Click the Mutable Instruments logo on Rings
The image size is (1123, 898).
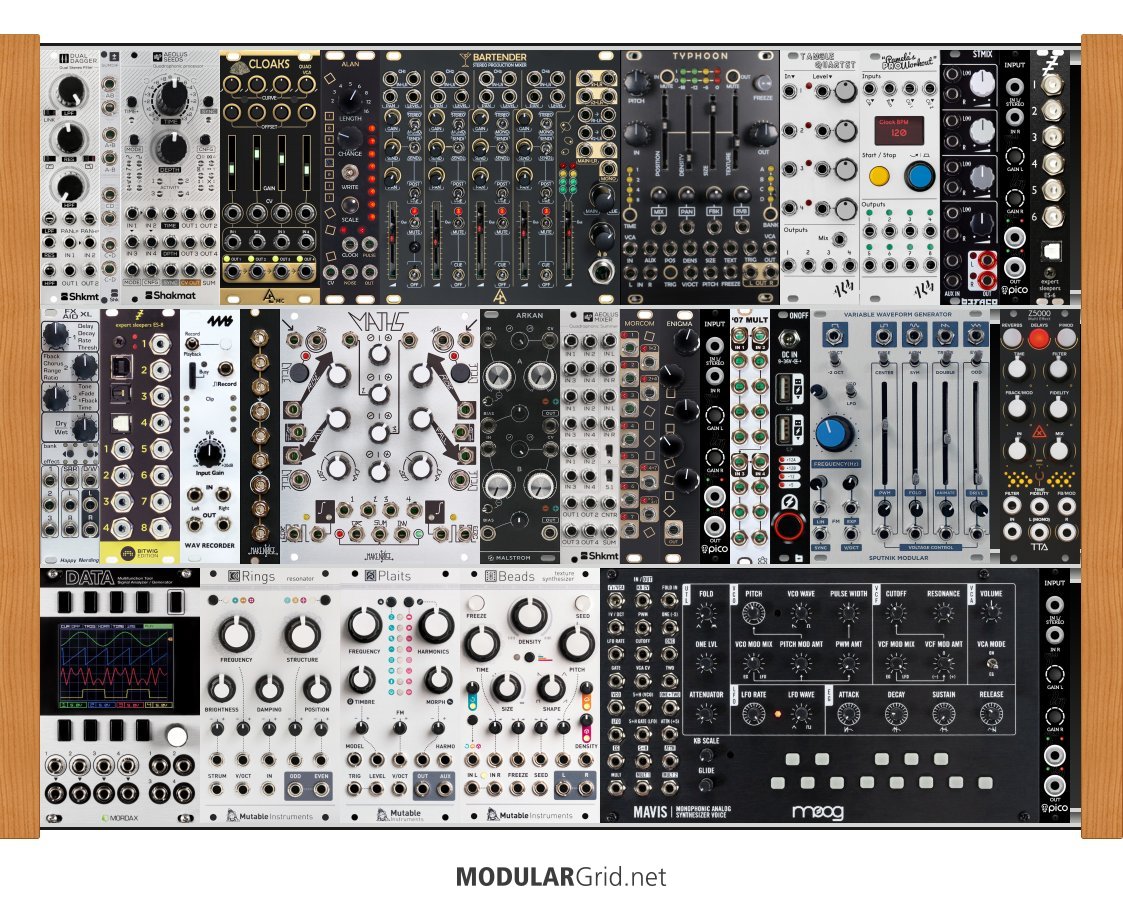[269, 816]
